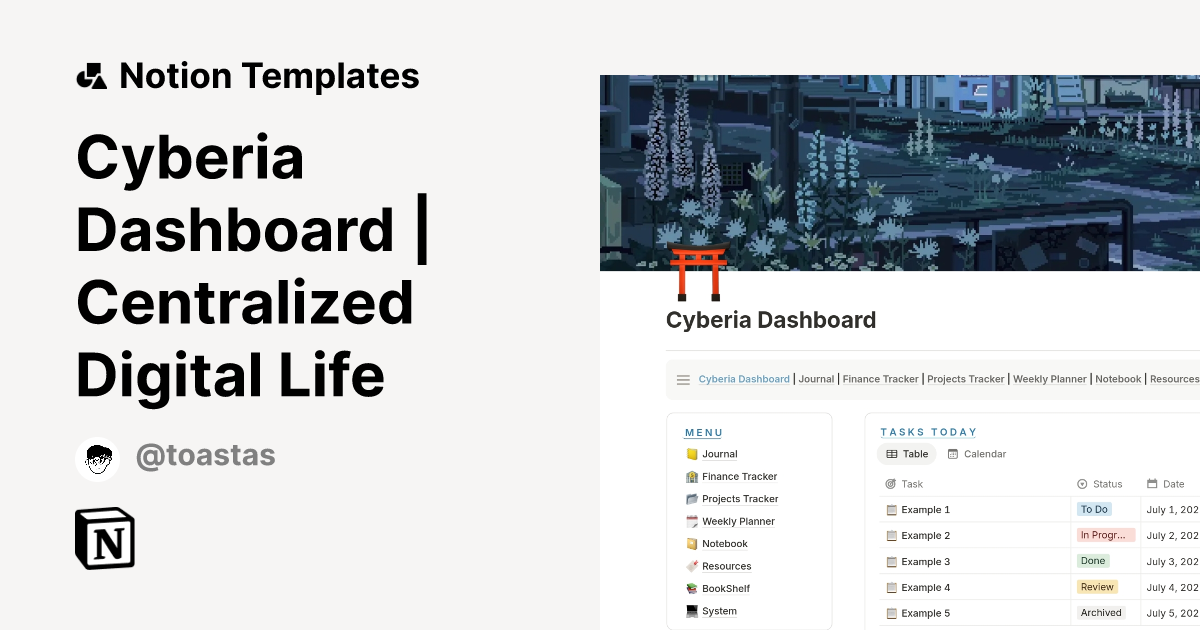Viewport: 1200px width, 630px height.
Task: Open Projects Tracker from the menu list
Action: 739,499
